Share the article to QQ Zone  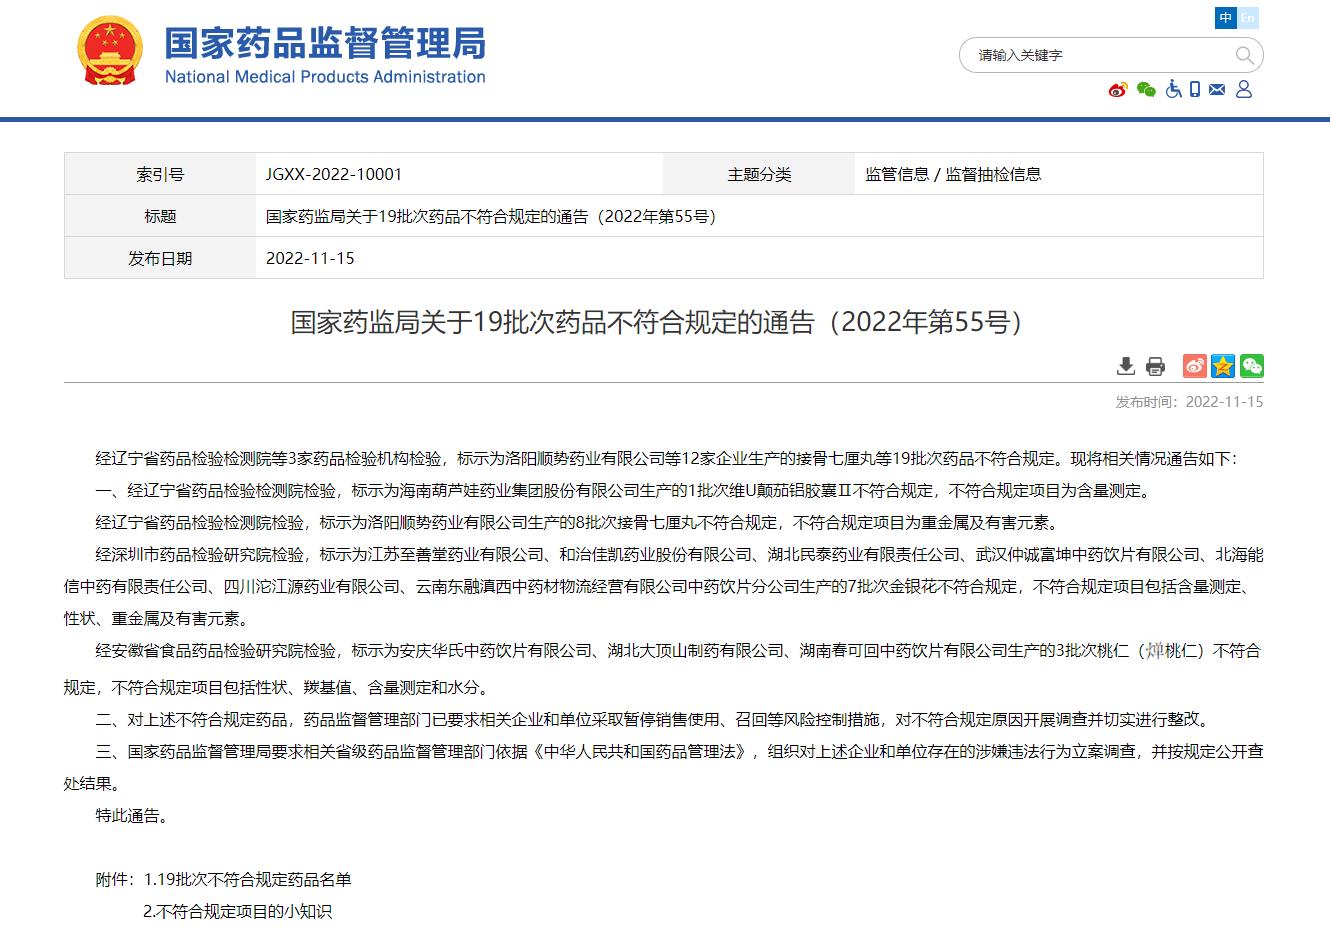coord(1223,366)
